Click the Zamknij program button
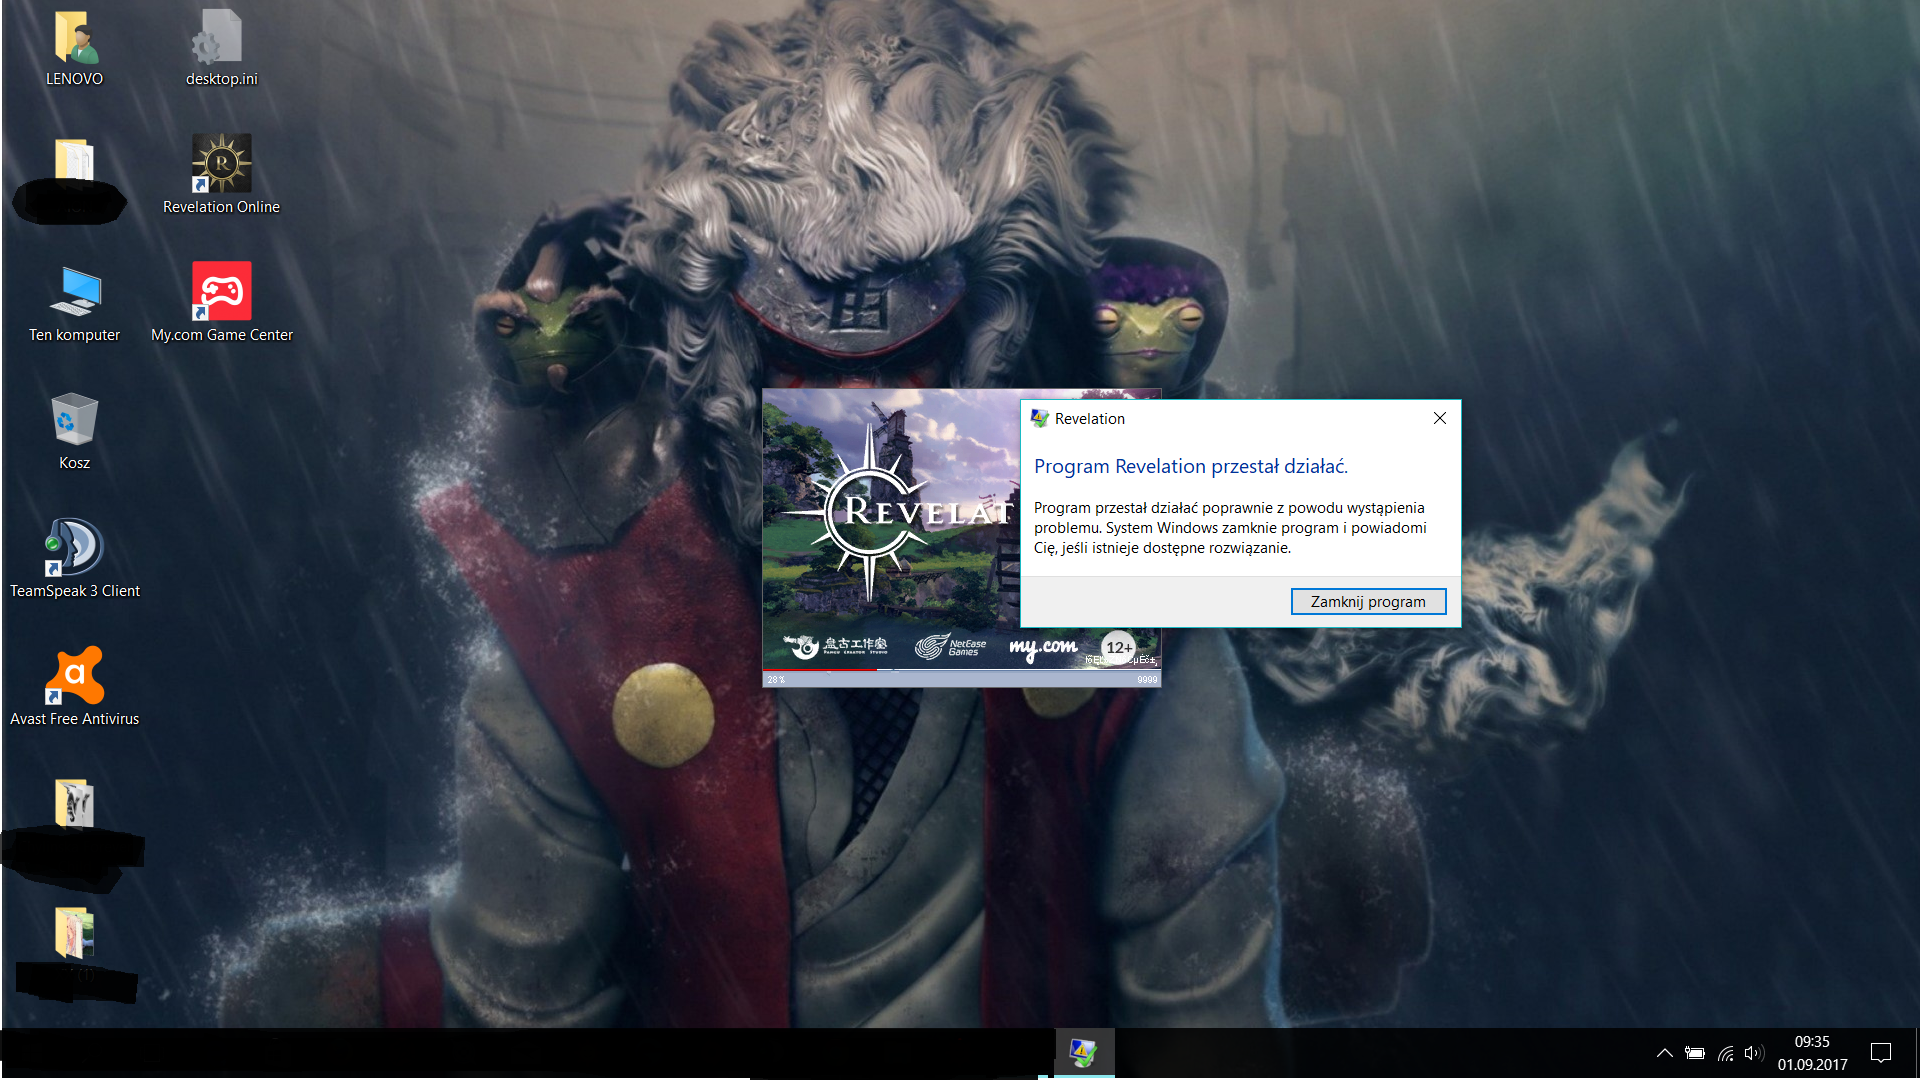The image size is (1920, 1080). 1367,601
